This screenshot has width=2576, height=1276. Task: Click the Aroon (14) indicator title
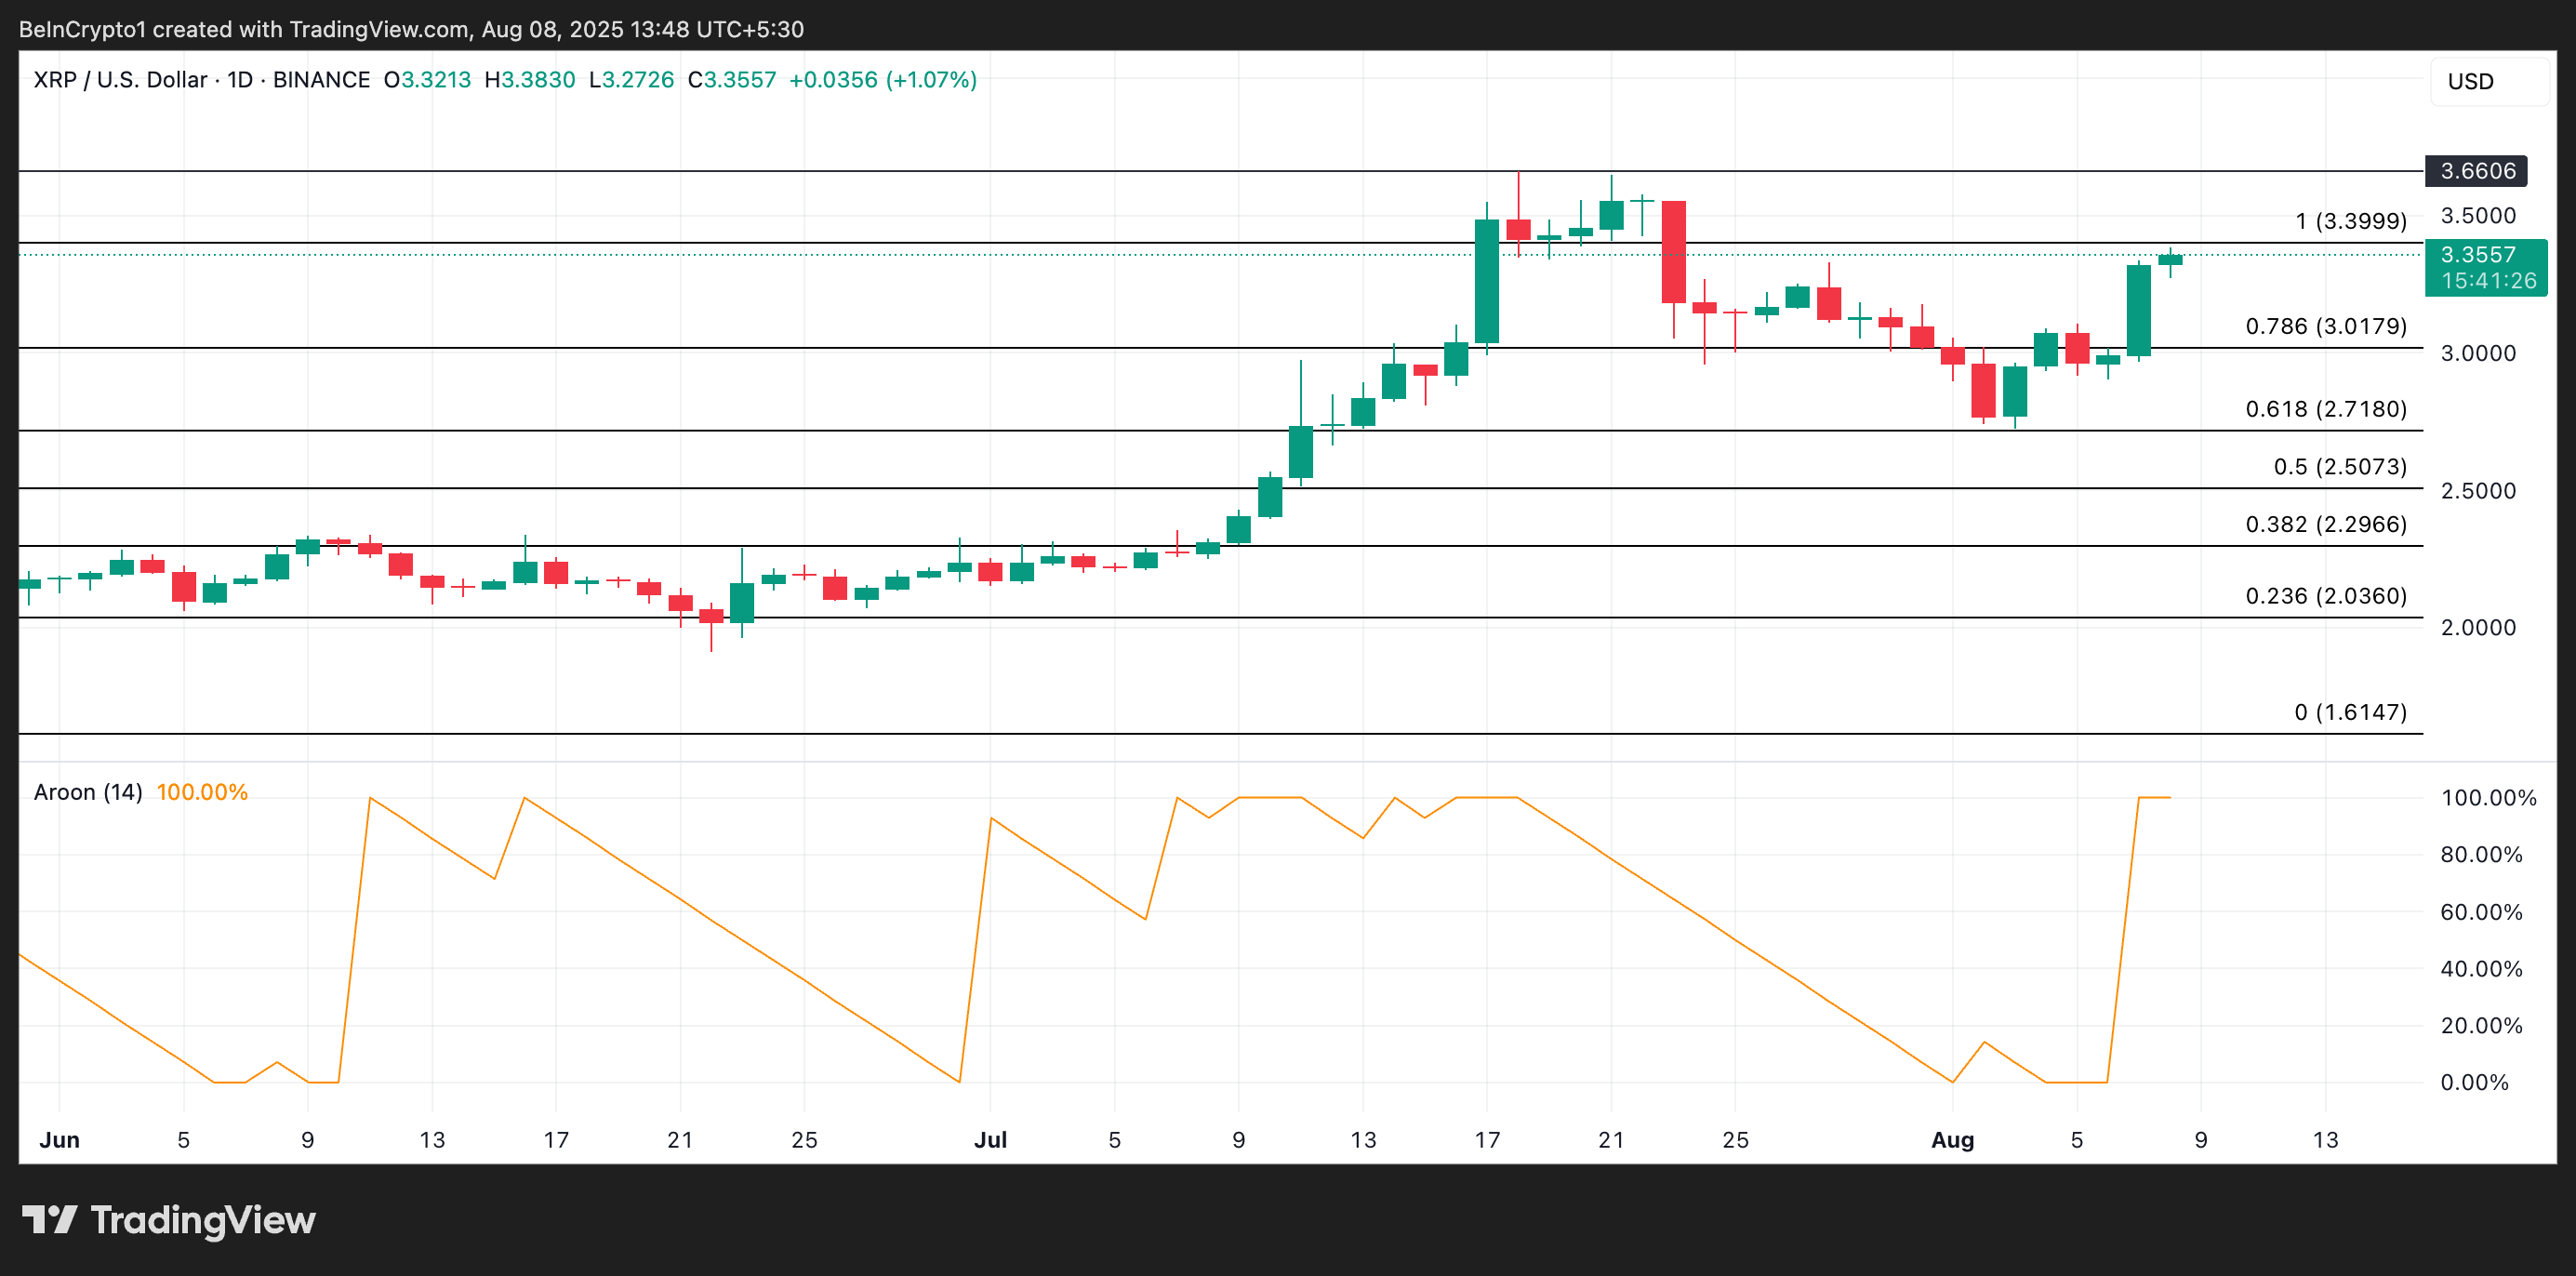tap(88, 792)
